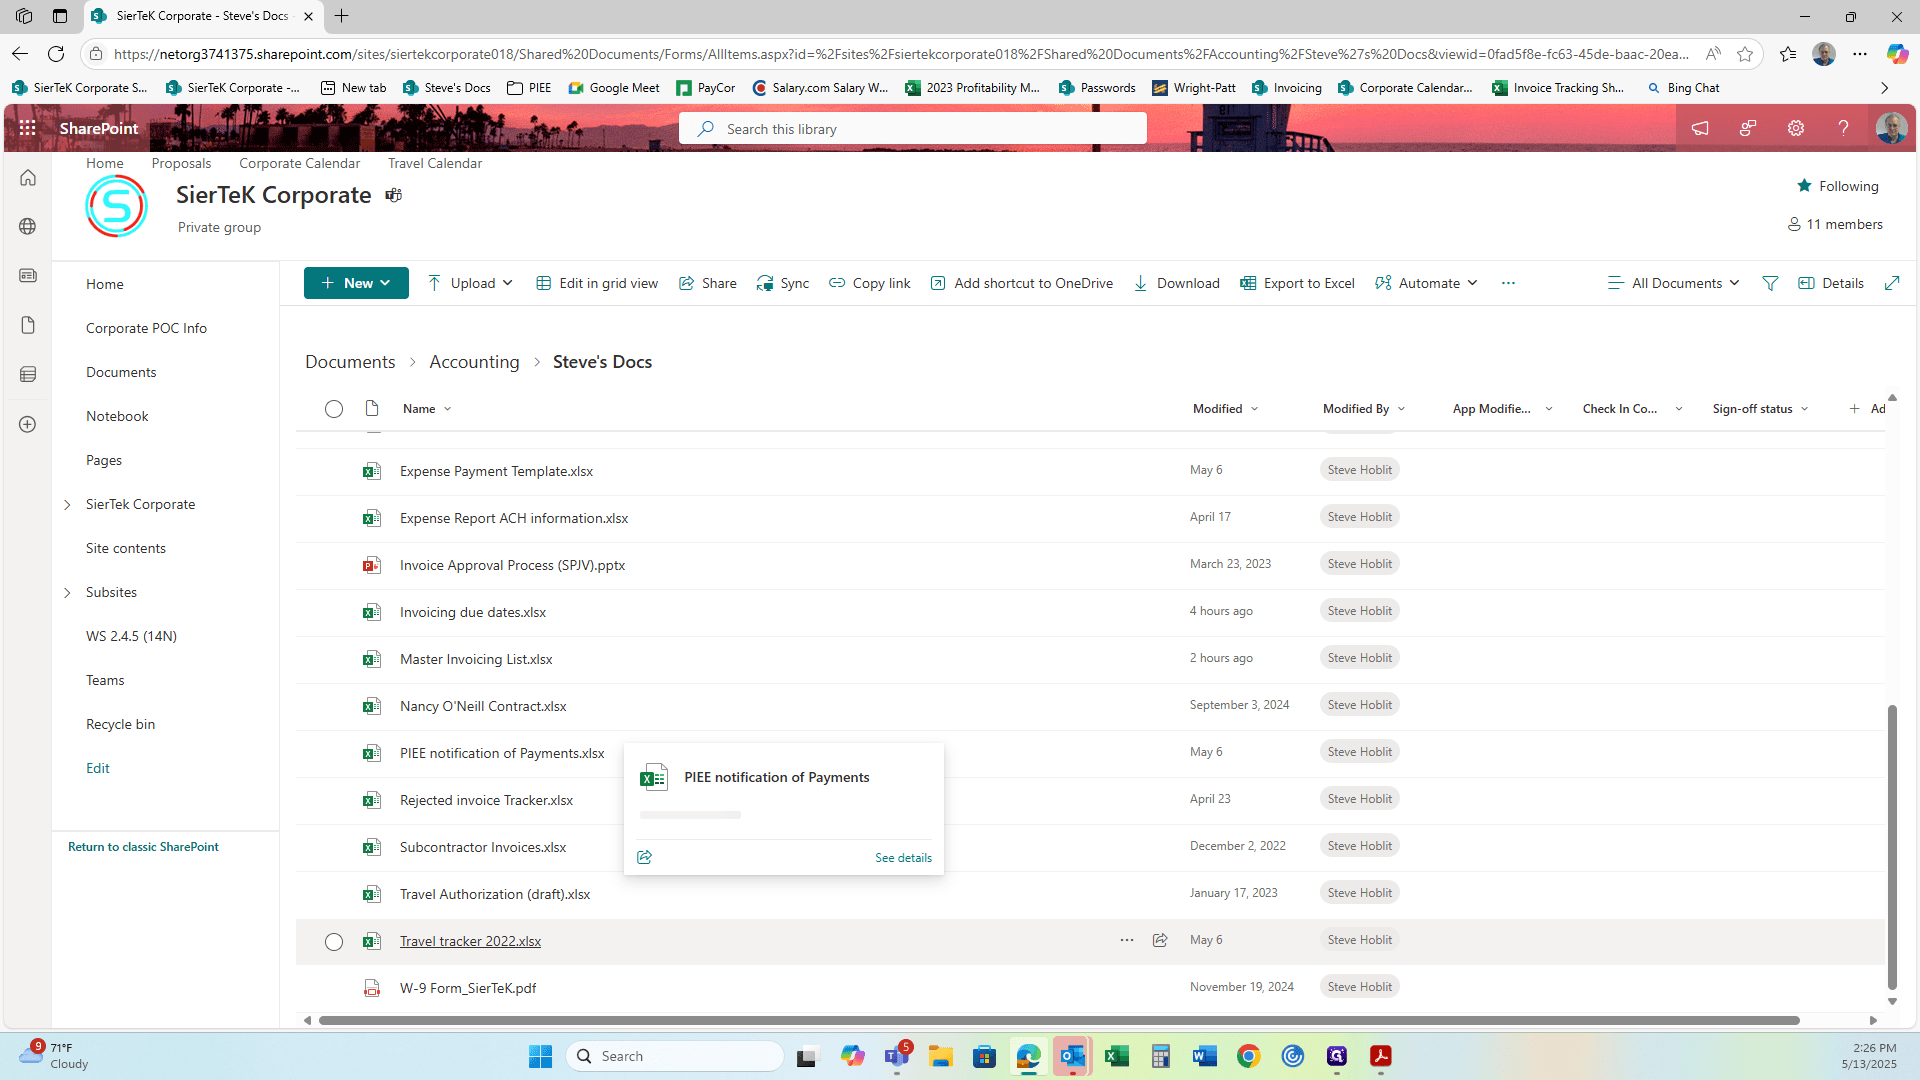The image size is (1920, 1080).
Task: Open the All Documents view selector
Action: (x=1673, y=283)
